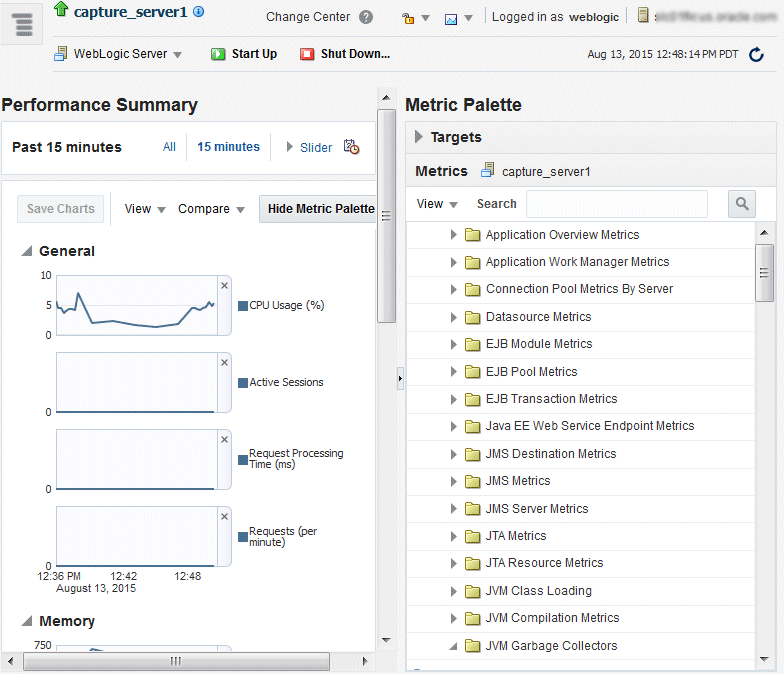Screen dimensions: 784x674
Task: Remove the Active Sessions chart
Action: 224,362
